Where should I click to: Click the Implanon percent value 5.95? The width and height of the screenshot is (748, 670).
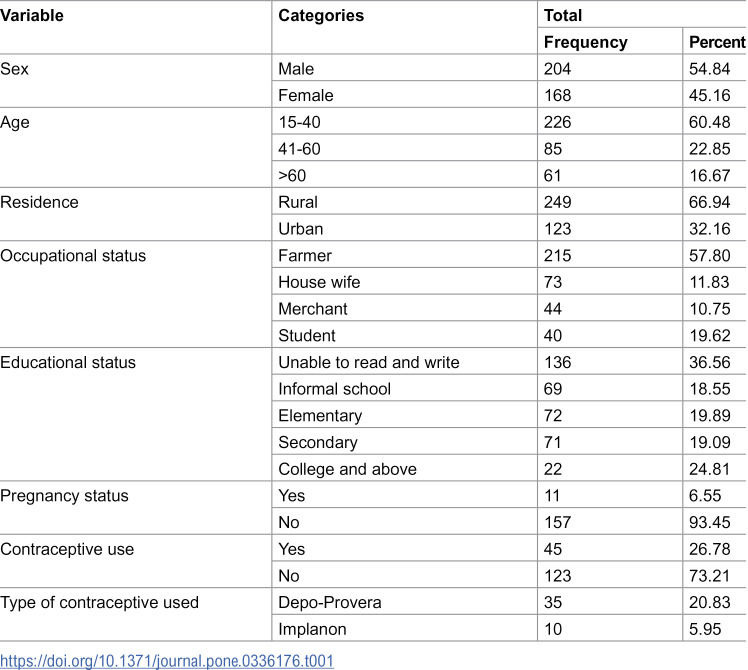(x=705, y=629)
